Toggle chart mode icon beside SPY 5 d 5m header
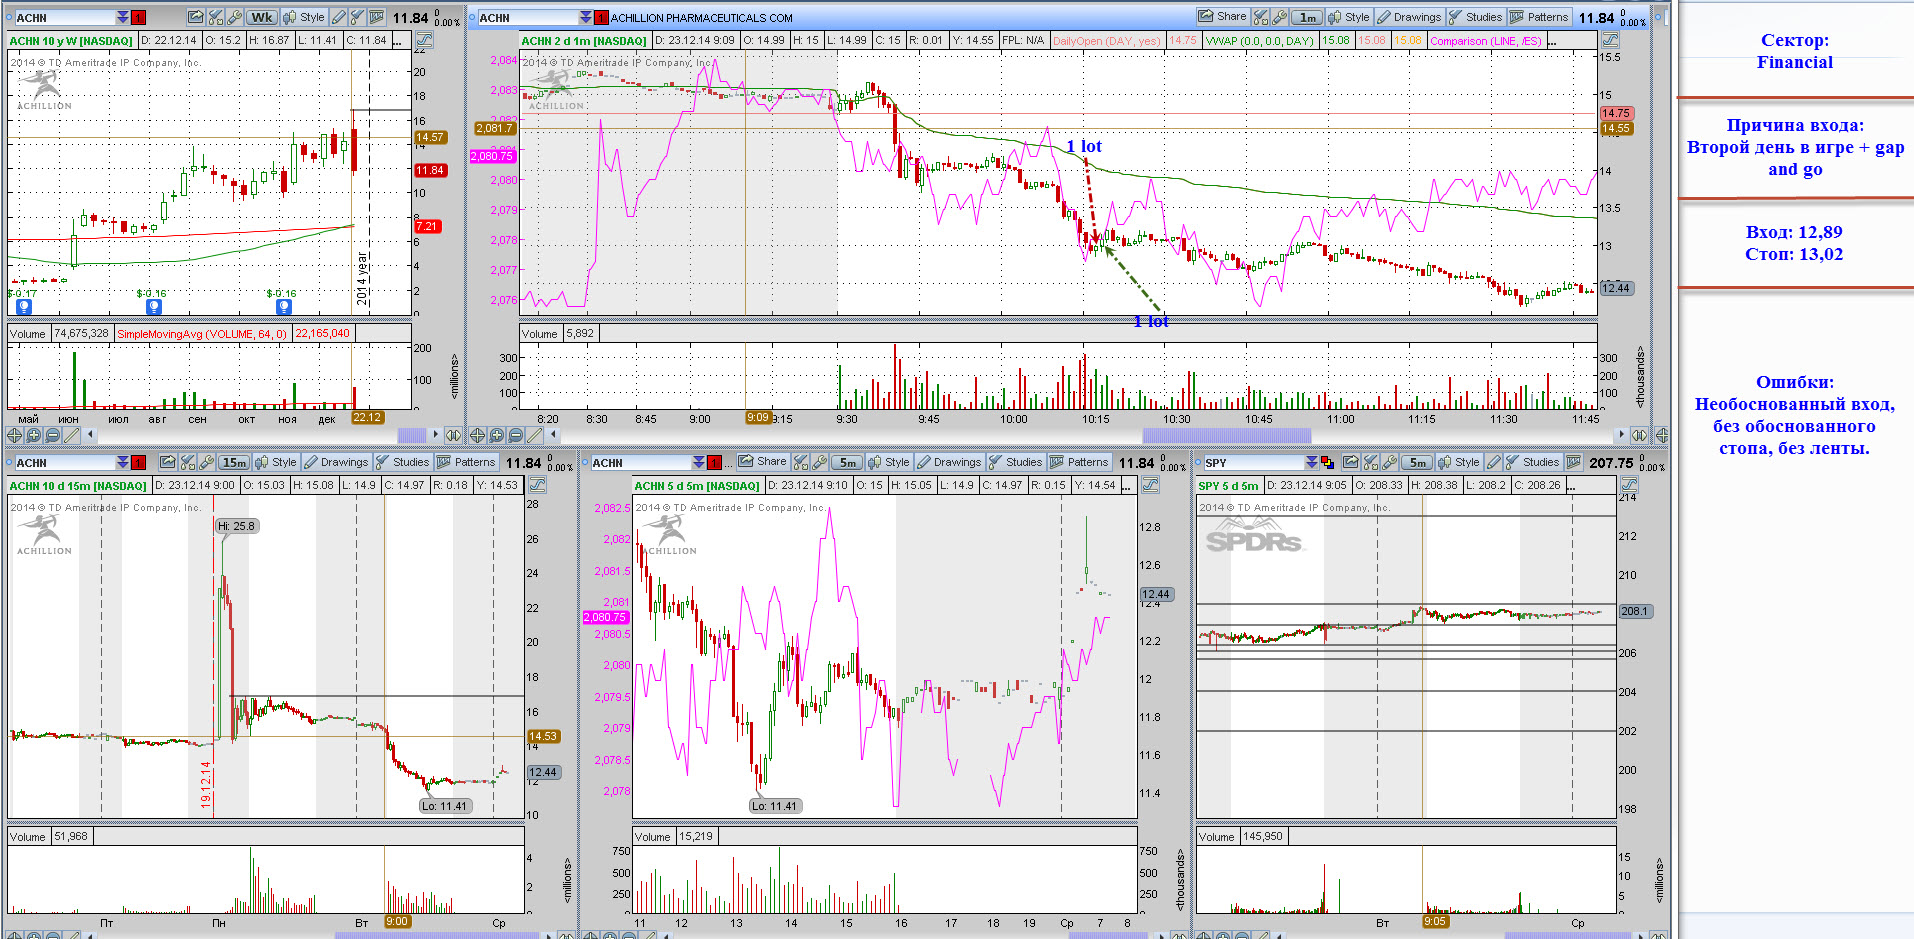The image size is (1914, 939). (x=1629, y=485)
